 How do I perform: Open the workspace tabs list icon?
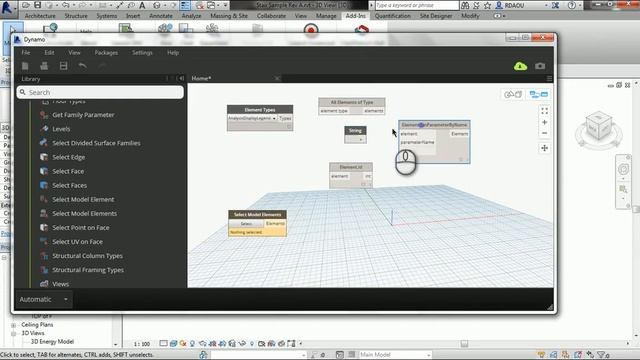tap(549, 78)
